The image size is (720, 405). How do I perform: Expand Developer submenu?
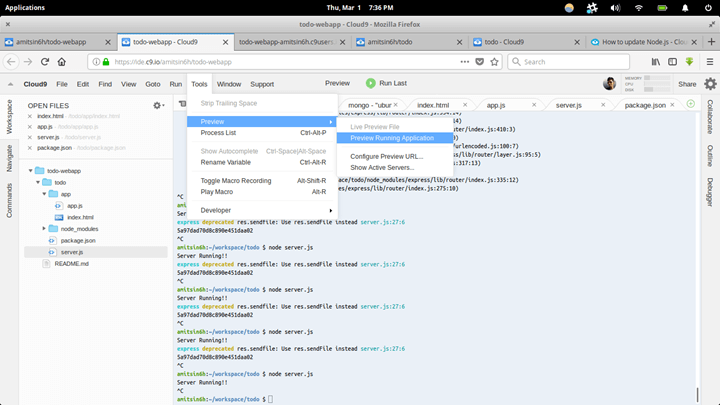click(262, 210)
